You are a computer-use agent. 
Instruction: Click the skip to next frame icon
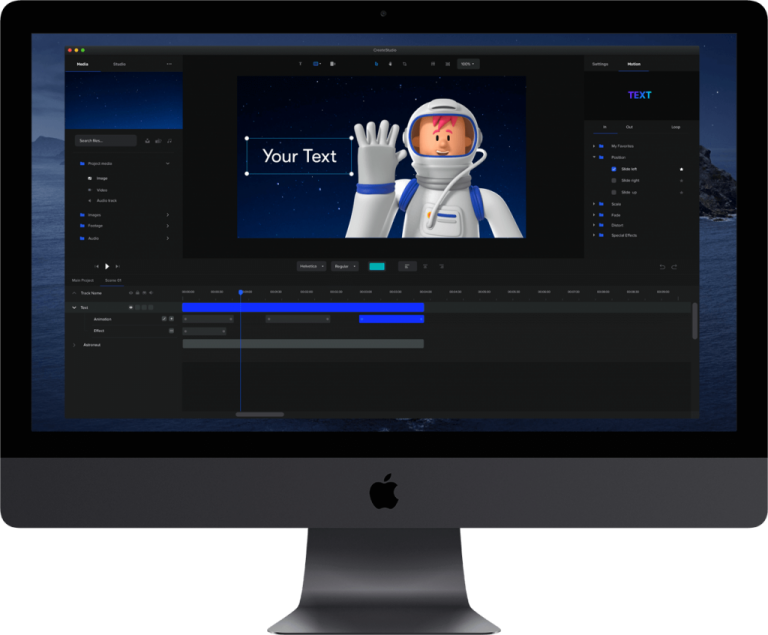click(118, 266)
